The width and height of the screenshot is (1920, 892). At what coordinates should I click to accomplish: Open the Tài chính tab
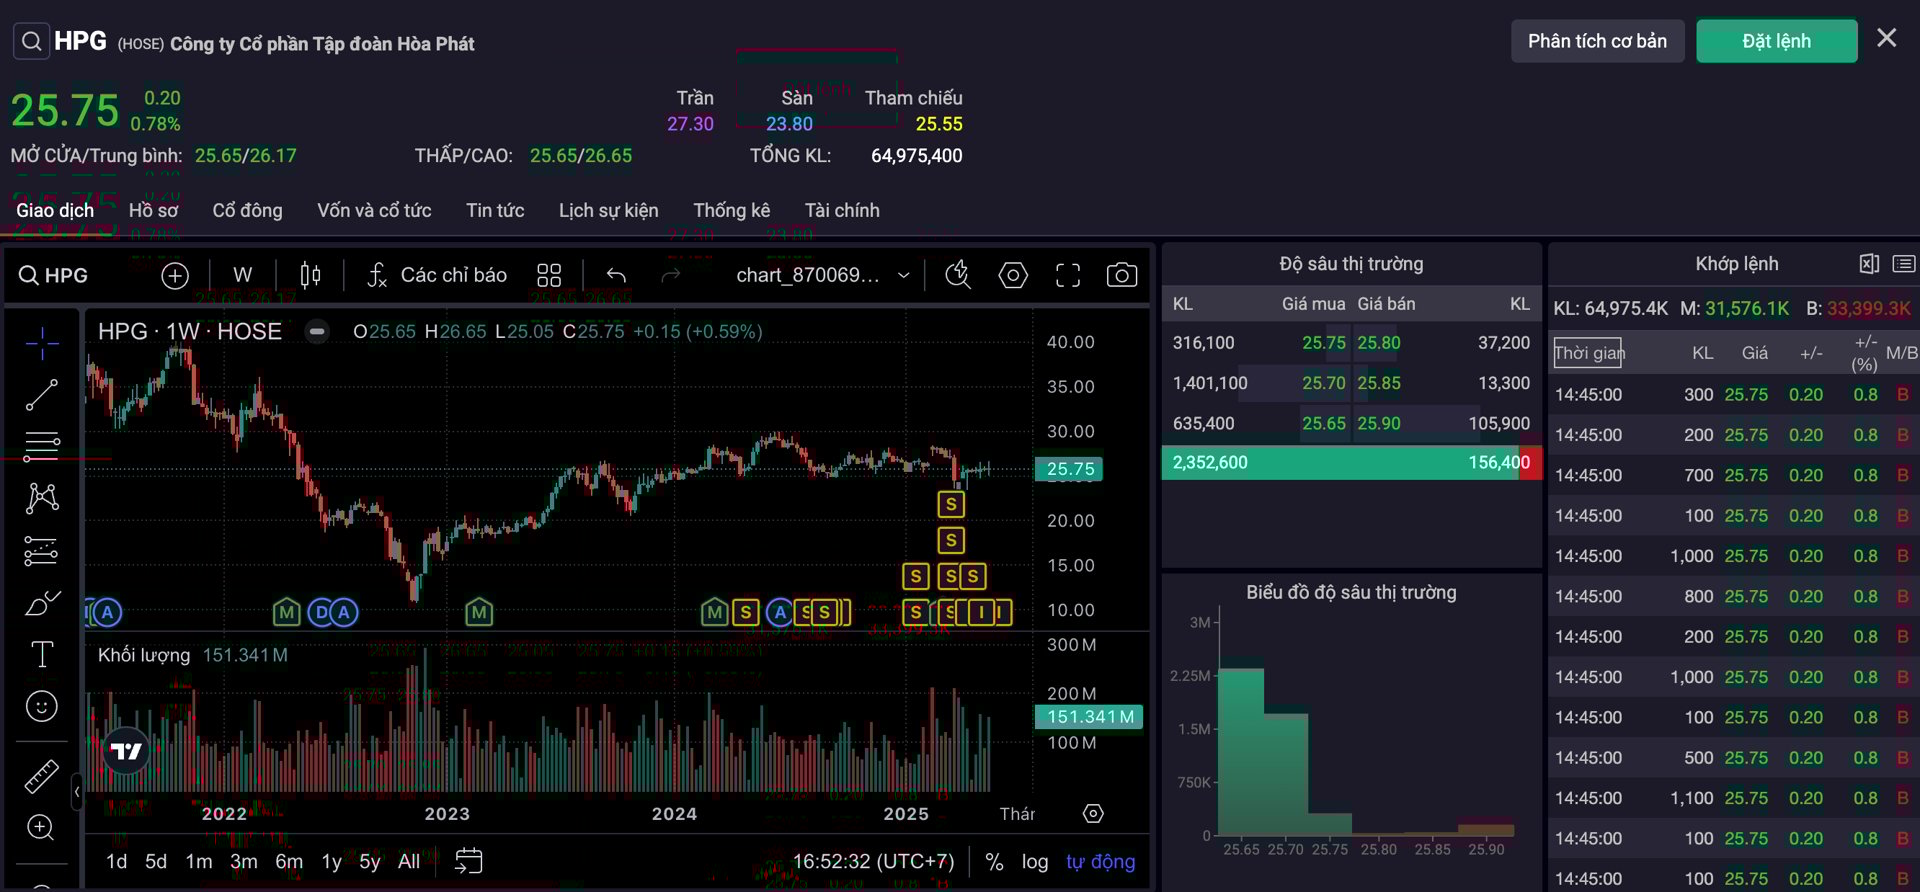(842, 210)
